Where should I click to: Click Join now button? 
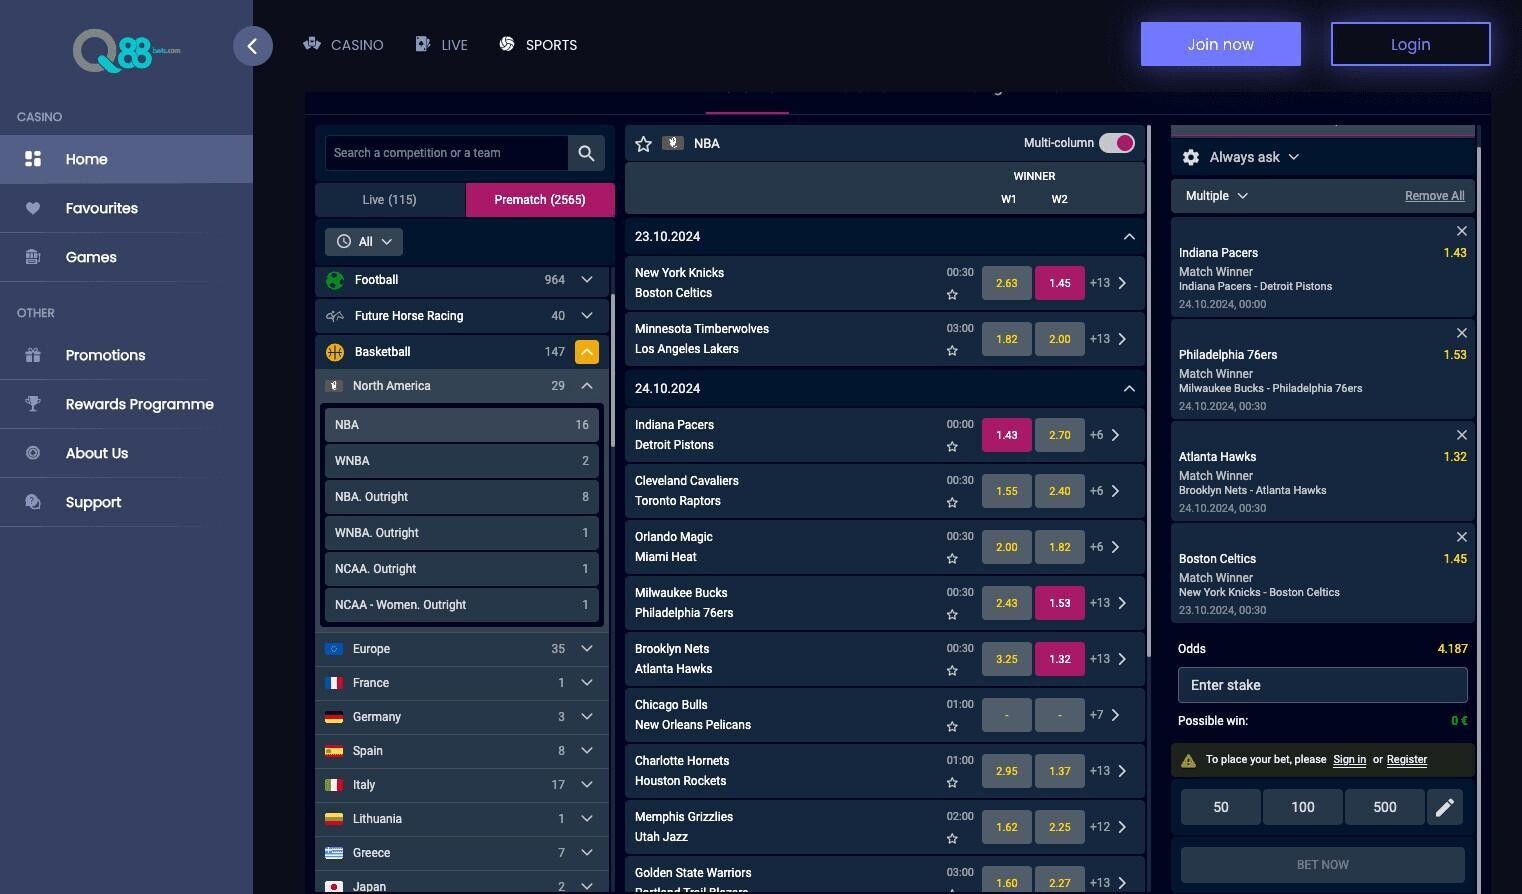click(x=1221, y=44)
